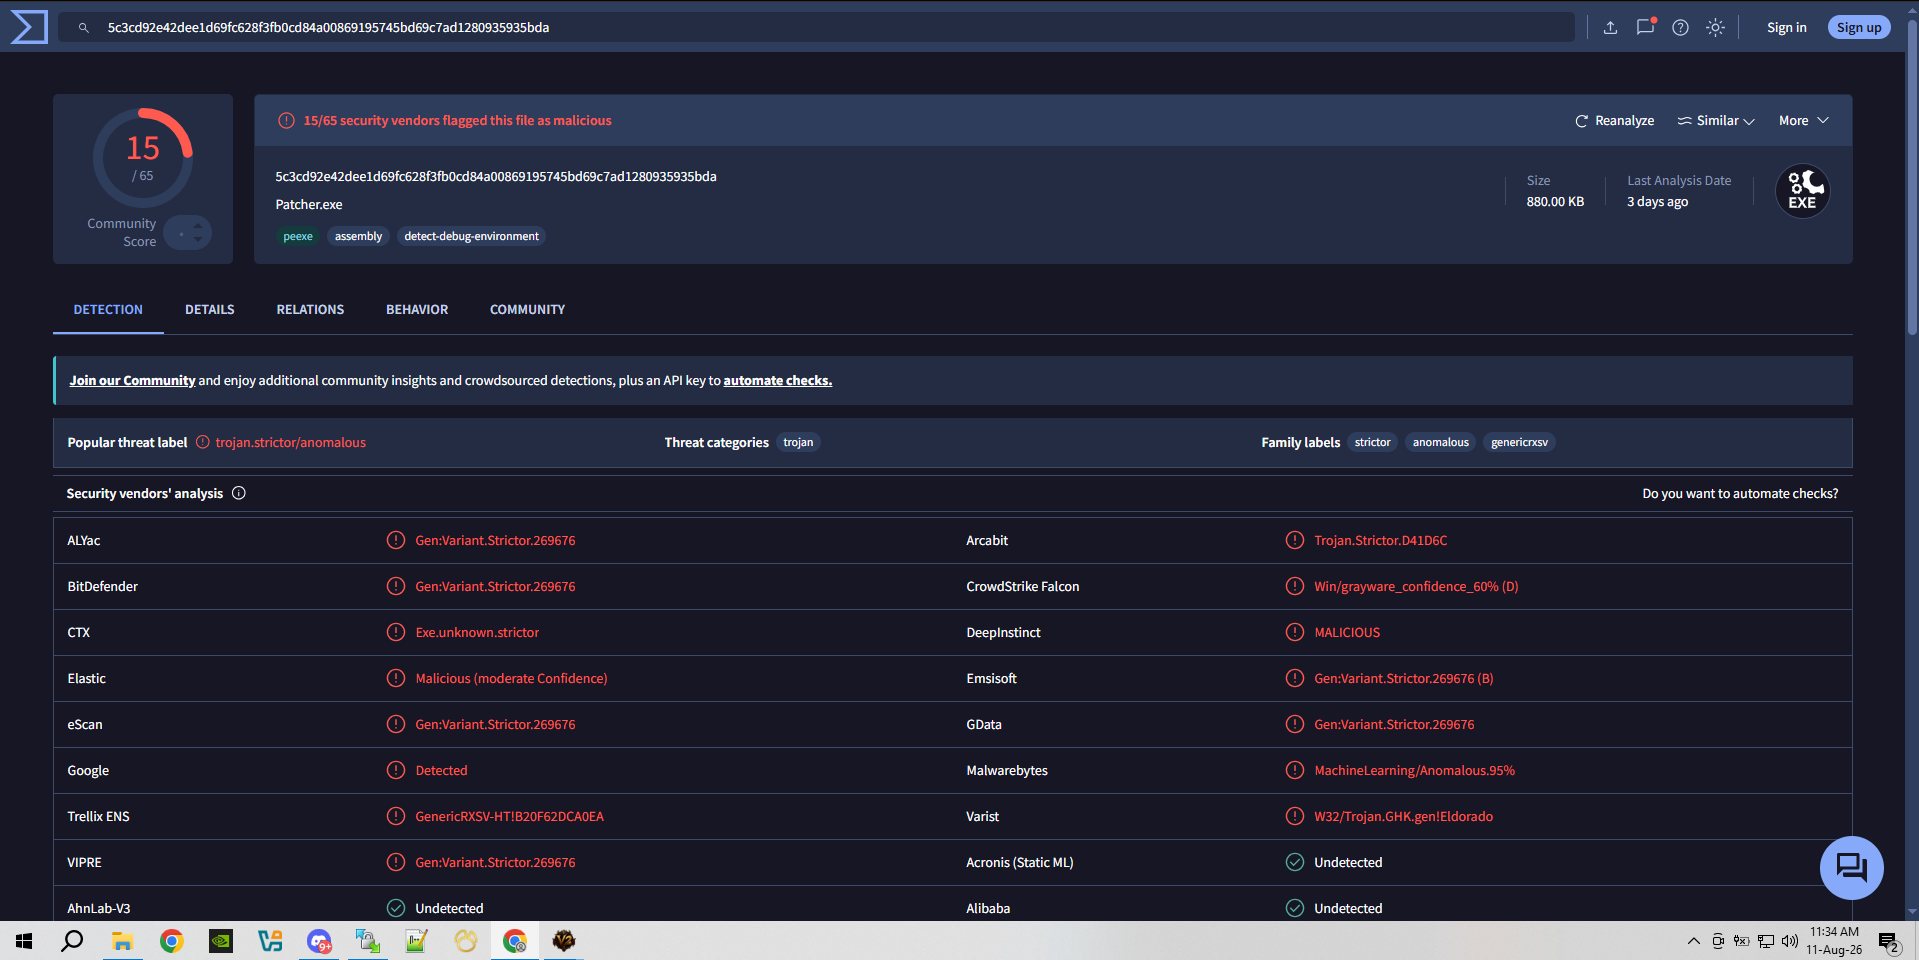Click the Reanalyze button
Viewport: 1919px width, 960px height.
[x=1614, y=121]
